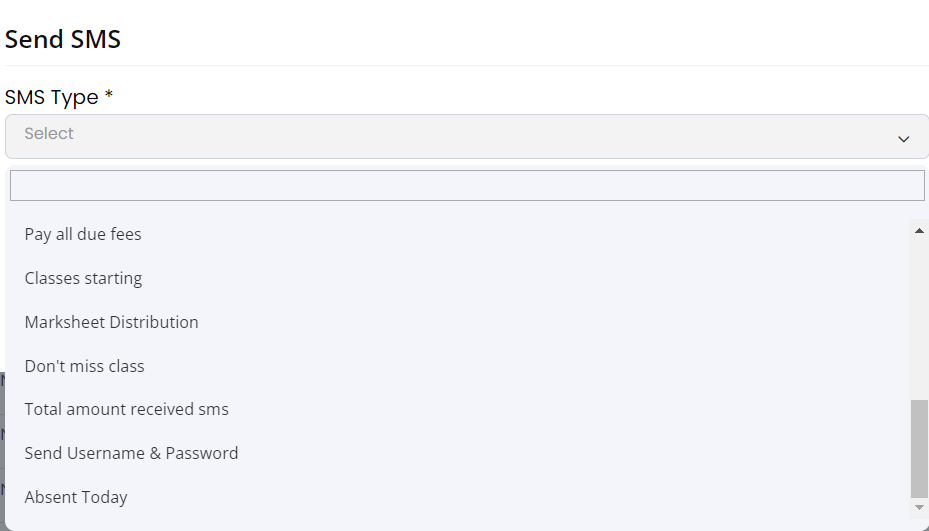Image resolution: width=929 pixels, height=531 pixels.
Task: Pick the Absent Today option
Action: coord(76,497)
